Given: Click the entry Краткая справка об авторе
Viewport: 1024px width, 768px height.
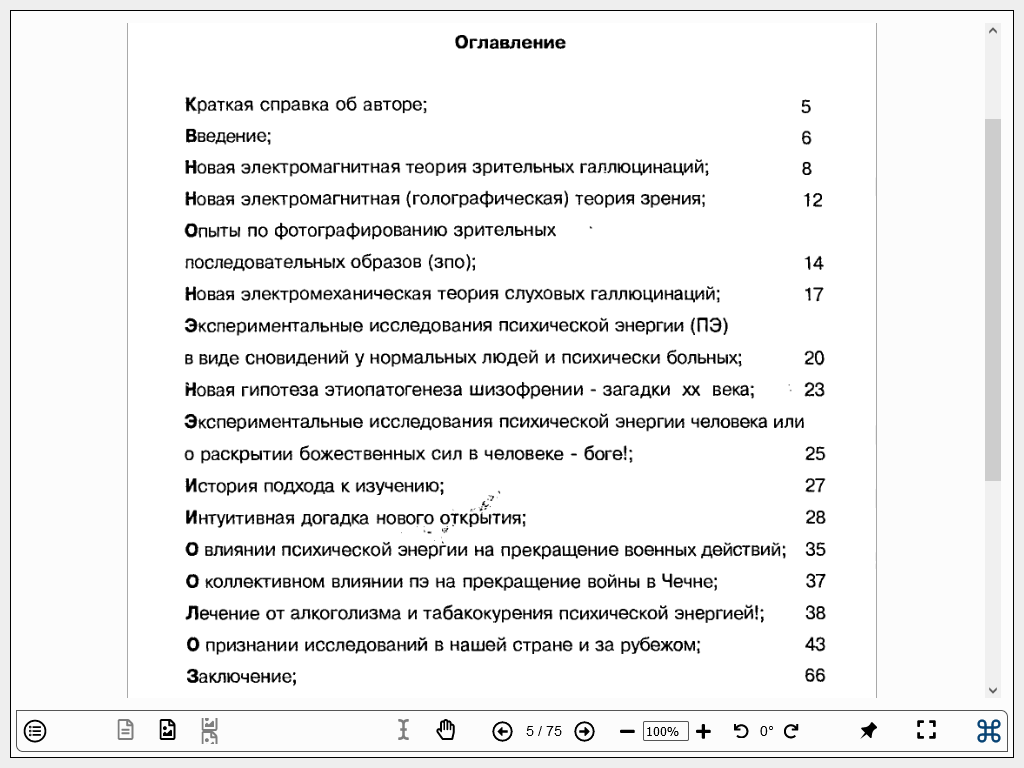Looking at the screenshot, I should tap(306, 104).
